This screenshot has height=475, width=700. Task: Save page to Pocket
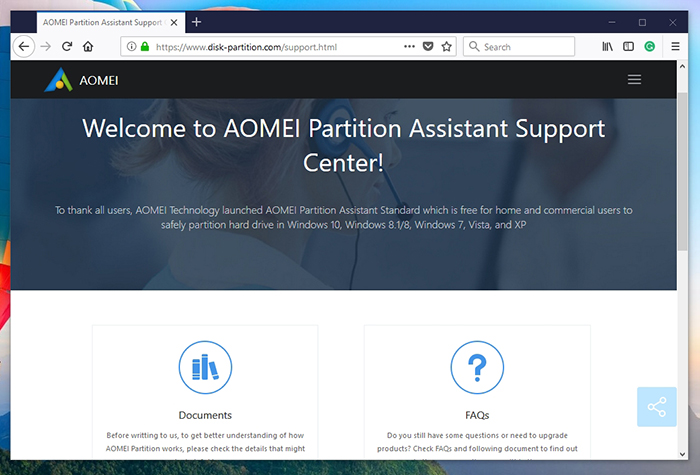428,46
